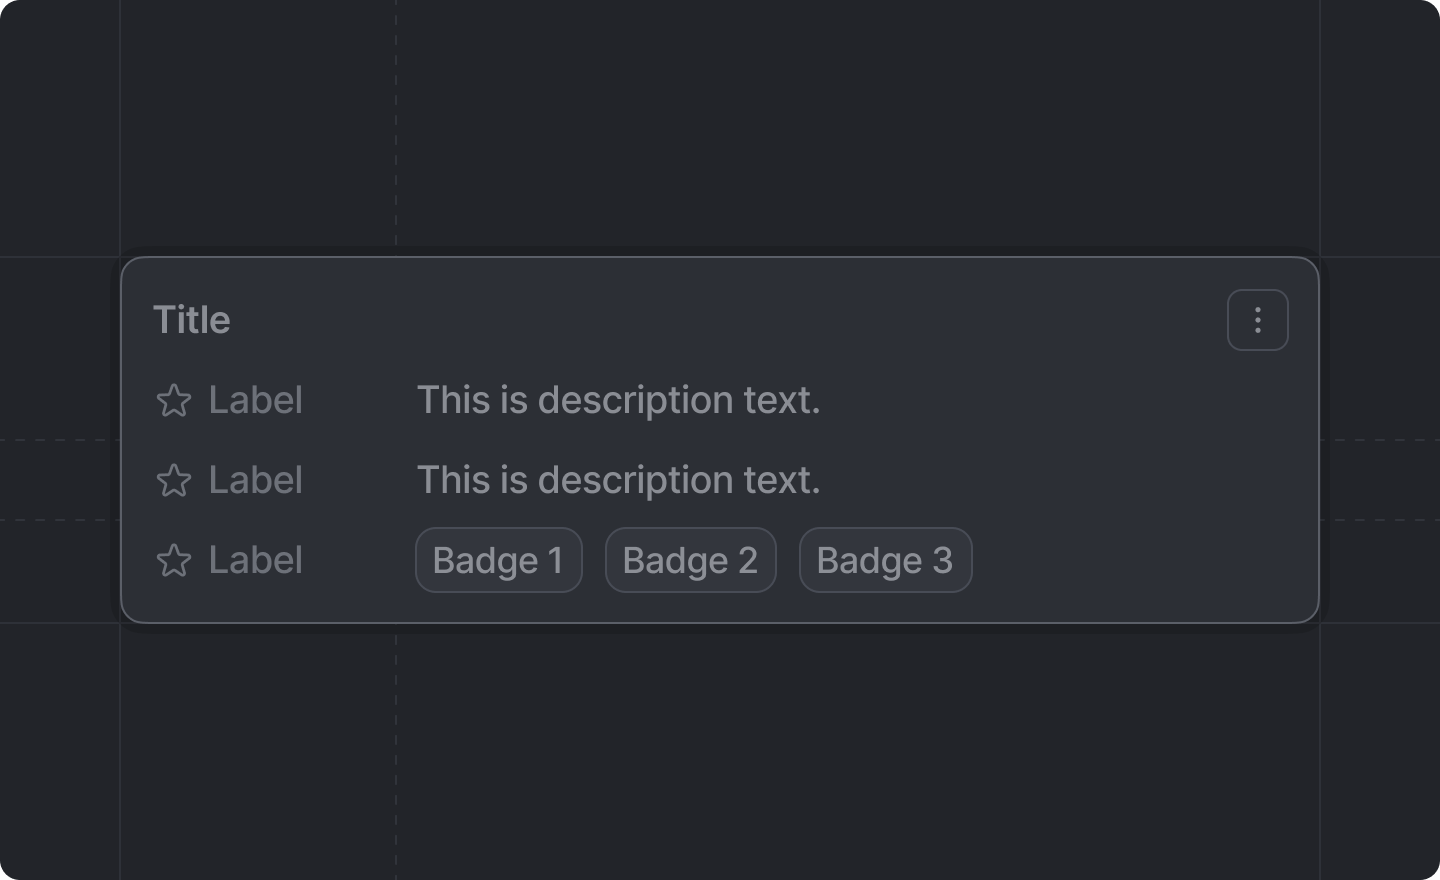Click the Label text beside the badges
The width and height of the screenshot is (1440, 880).
255,560
